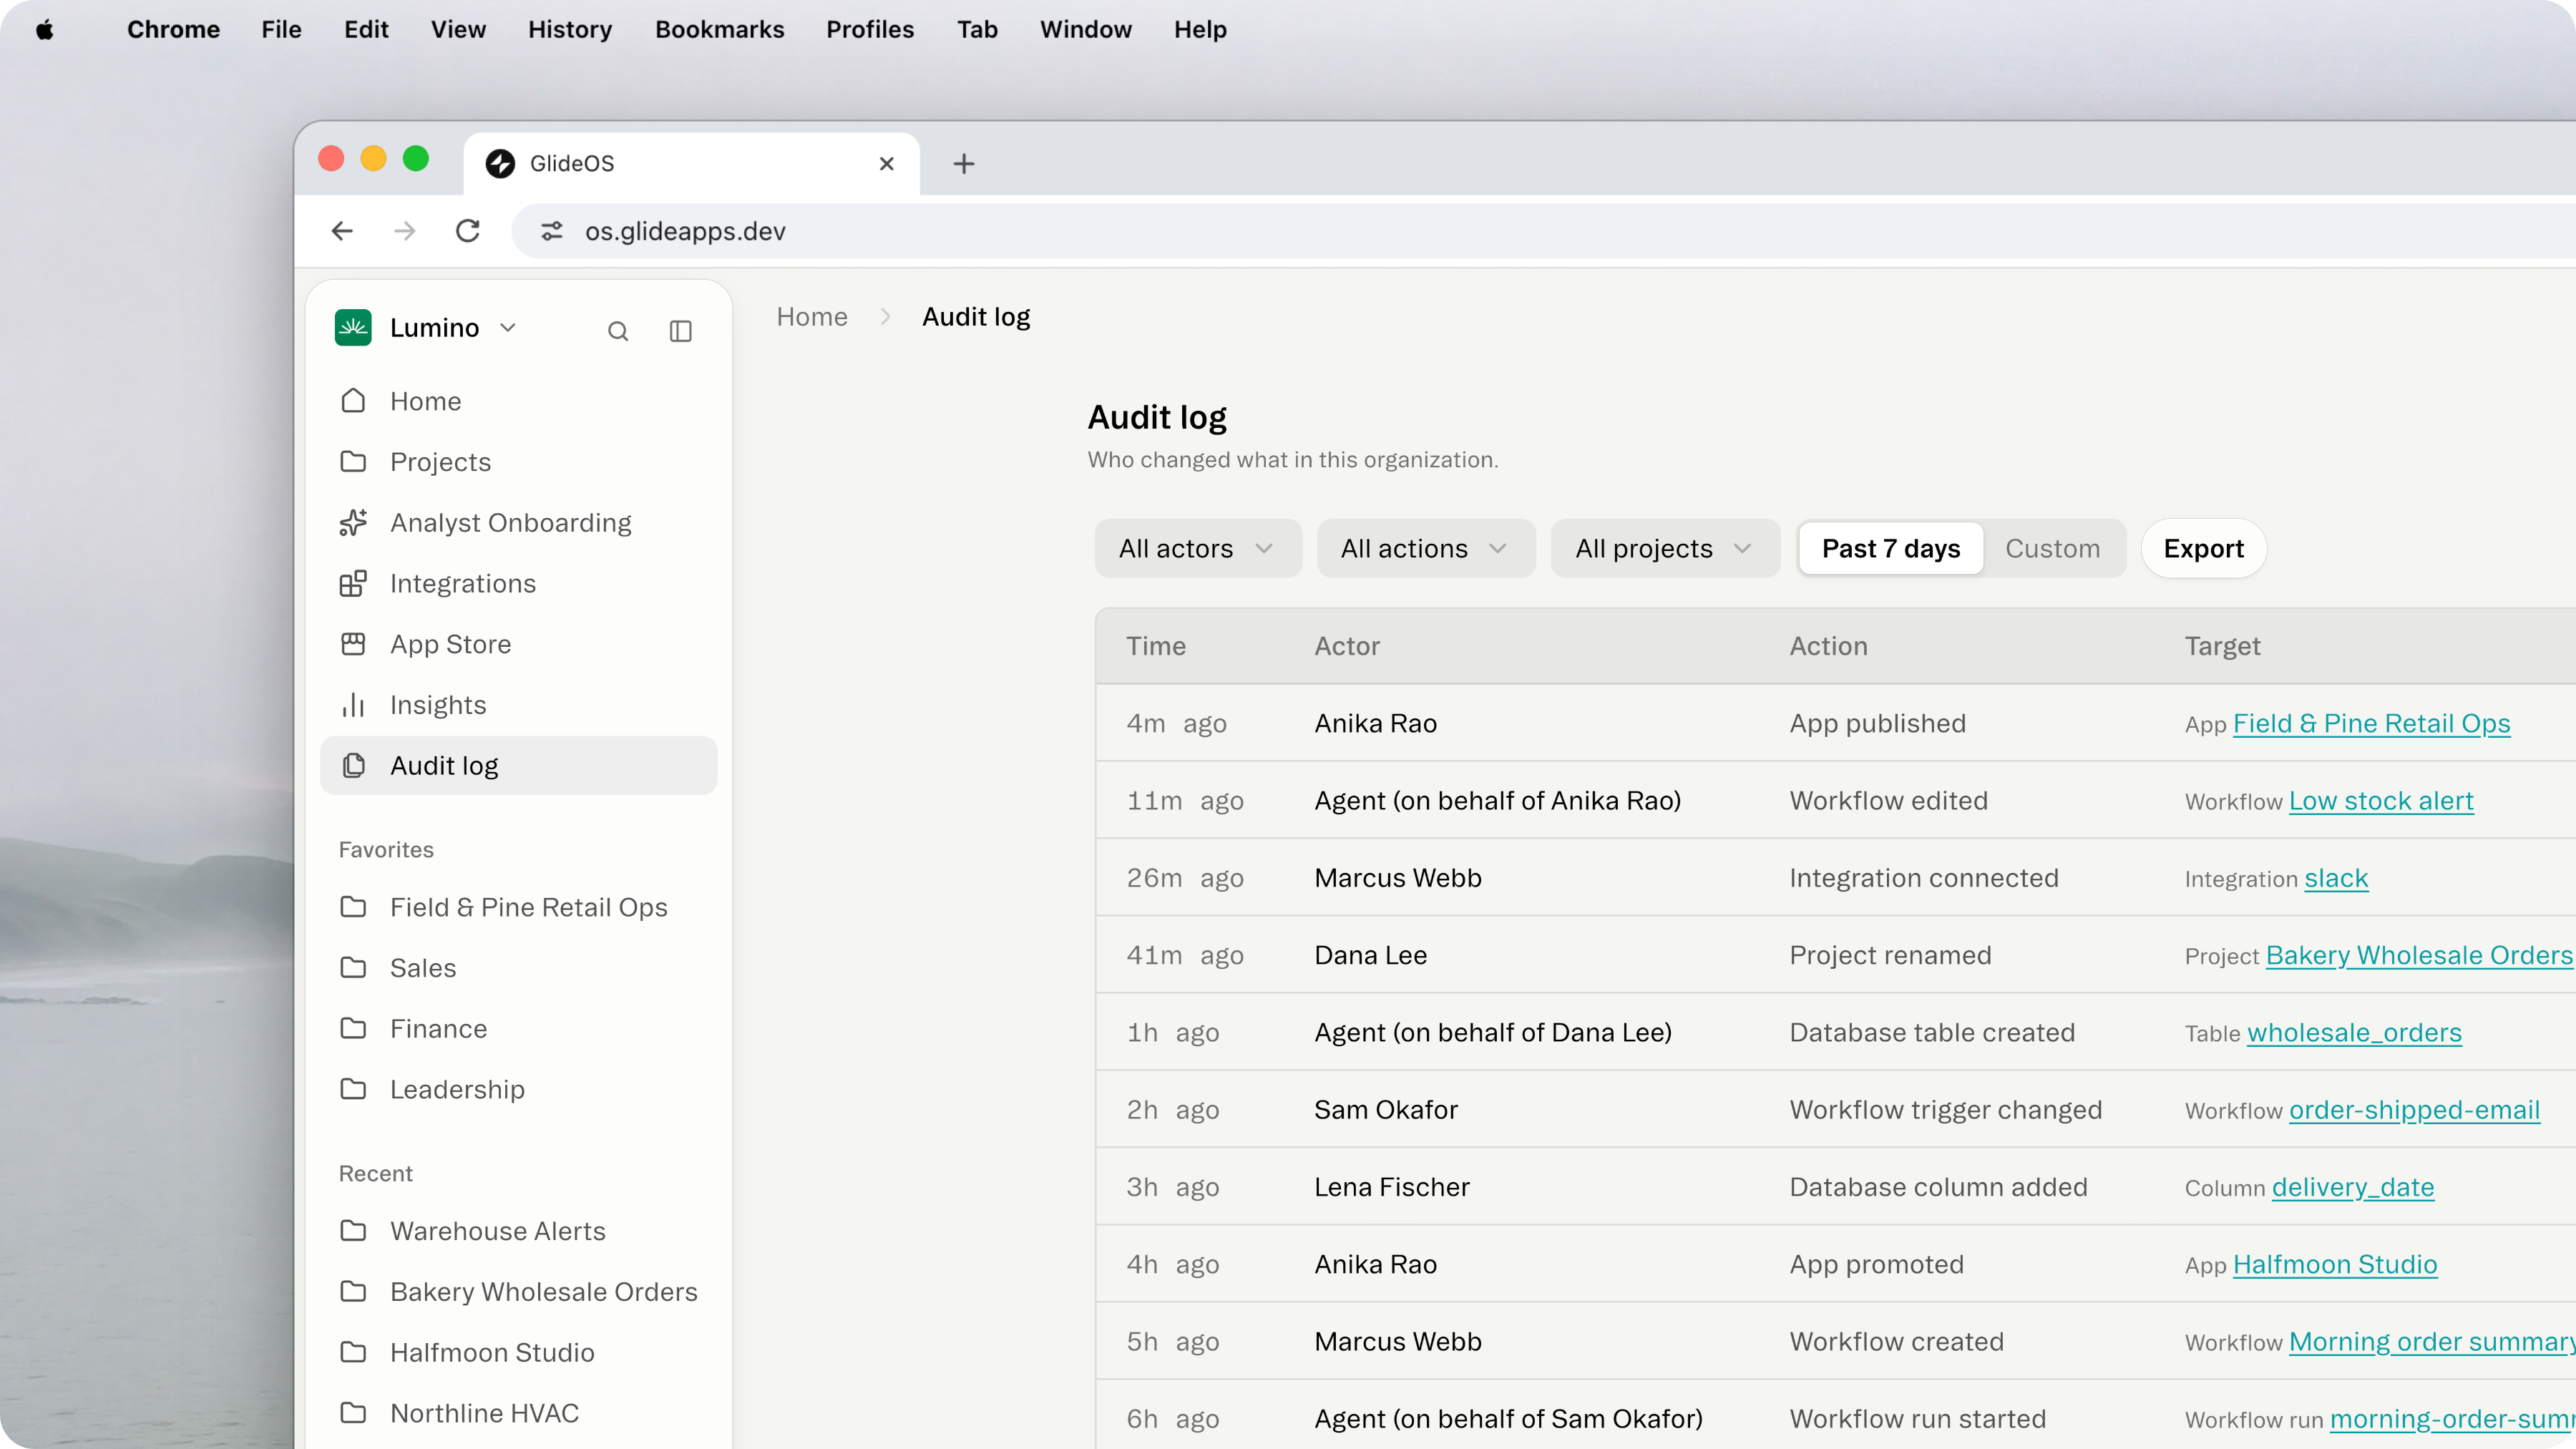Click the site info icon in address bar
2576x1449 pixels.
tap(552, 231)
